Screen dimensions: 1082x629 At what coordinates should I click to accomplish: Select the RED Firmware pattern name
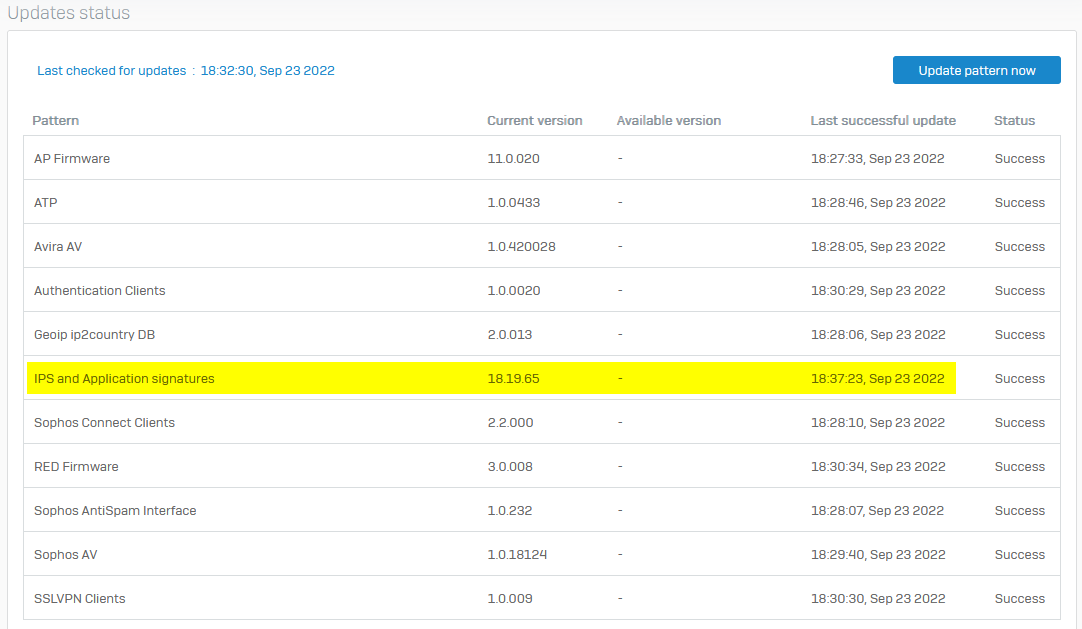76,467
